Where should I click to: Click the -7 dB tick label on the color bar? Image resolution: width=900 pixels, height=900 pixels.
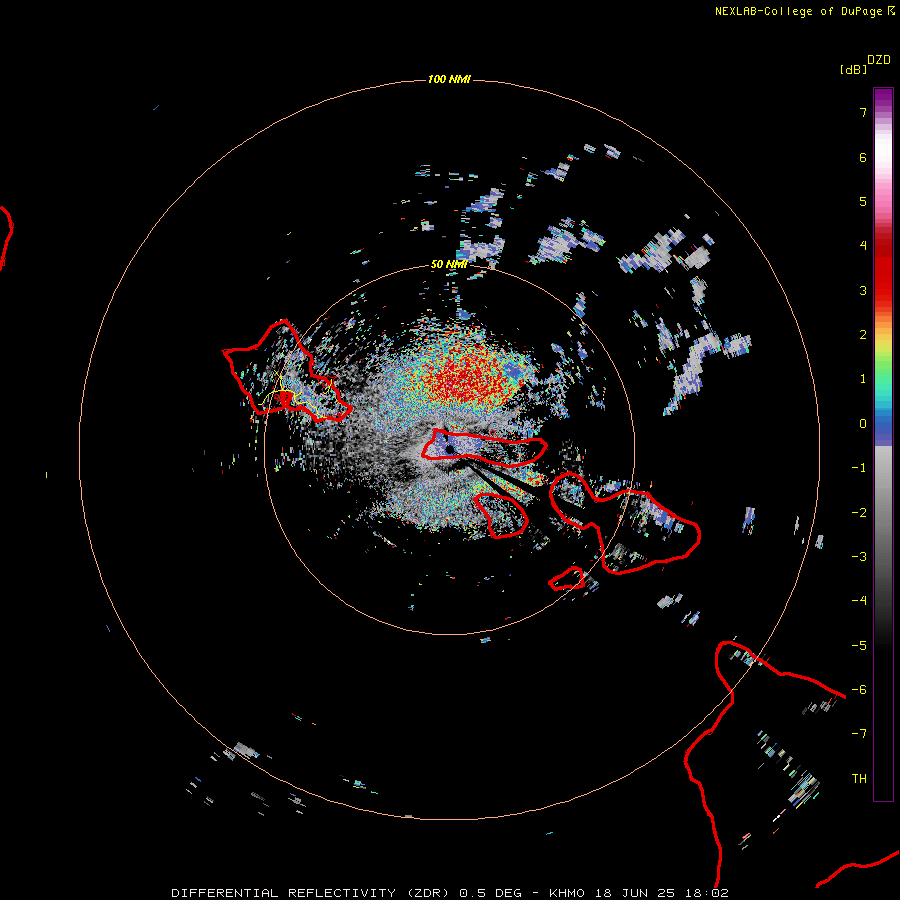[x=859, y=734]
